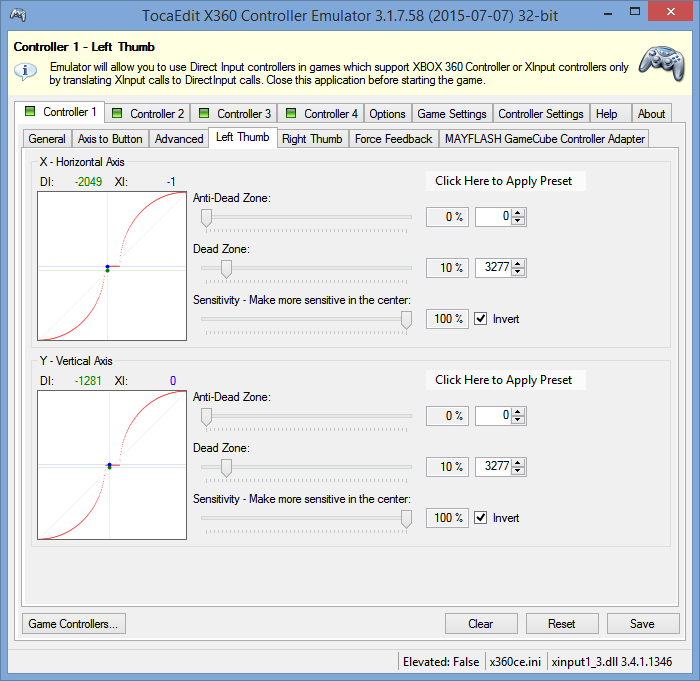Minimize the TocaEdit window
Viewport: 700px width, 681px height.
tap(608, 13)
